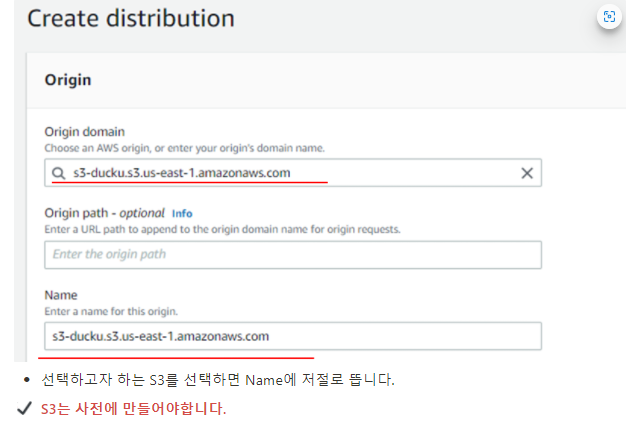Click the 'Origin path - optional' label
626x433 pixels.
[104, 213]
